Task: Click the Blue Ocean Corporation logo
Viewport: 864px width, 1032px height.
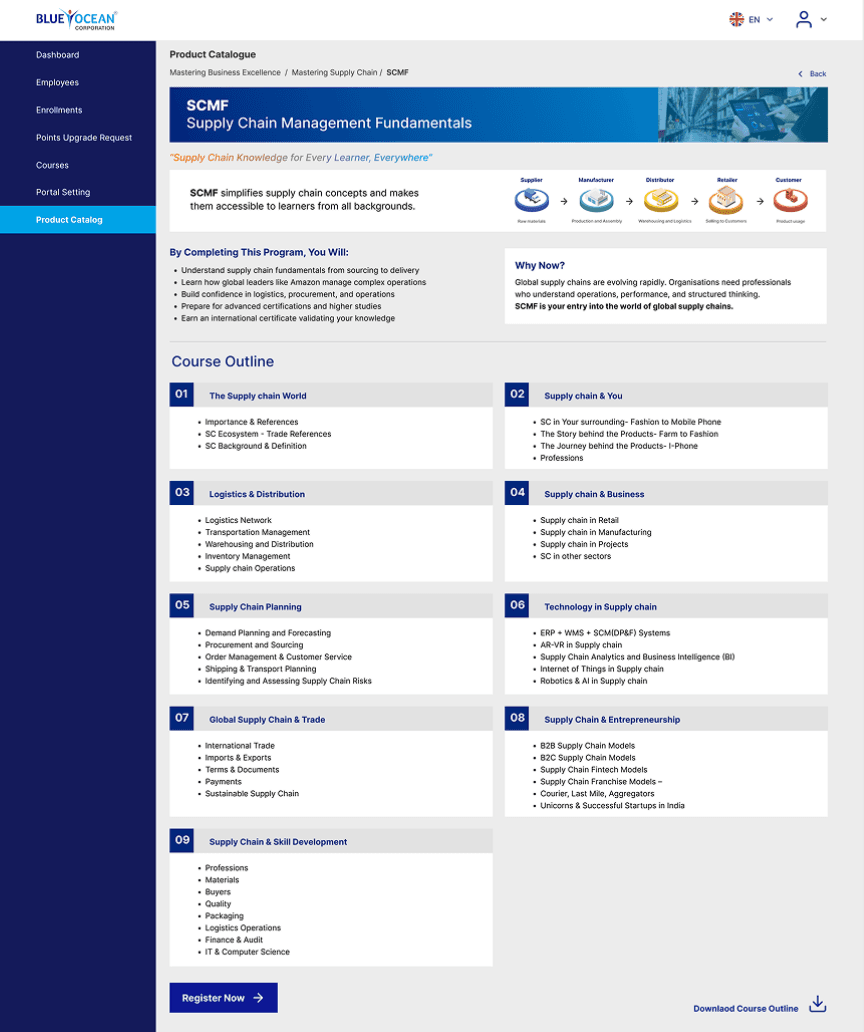Action: click(x=76, y=20)
